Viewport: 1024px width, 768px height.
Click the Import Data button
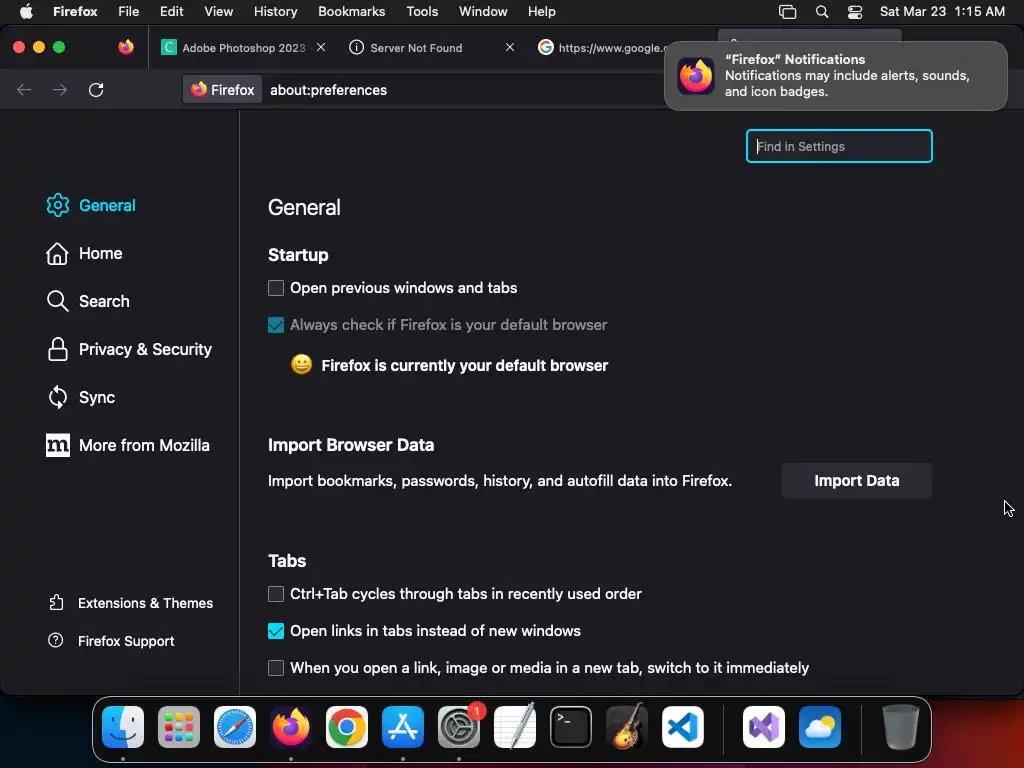coord(856,481)
